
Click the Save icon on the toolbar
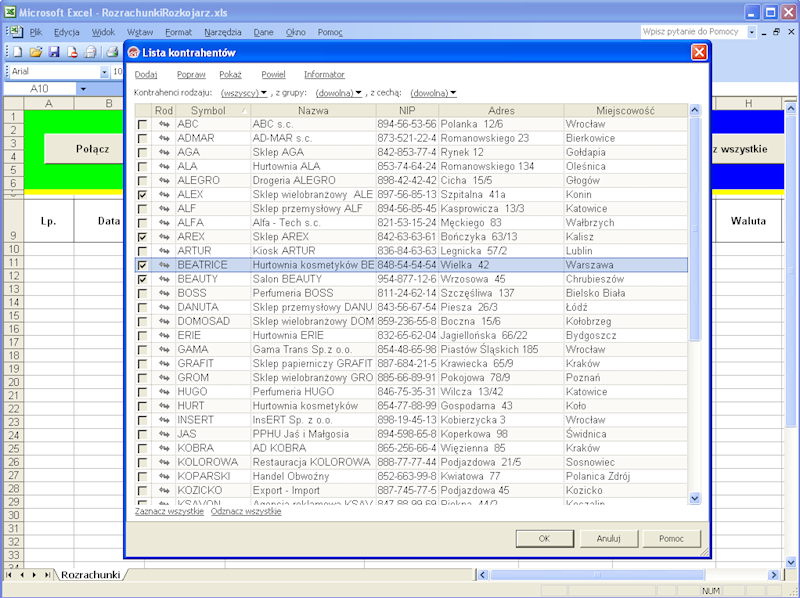[x=55, y=51]
